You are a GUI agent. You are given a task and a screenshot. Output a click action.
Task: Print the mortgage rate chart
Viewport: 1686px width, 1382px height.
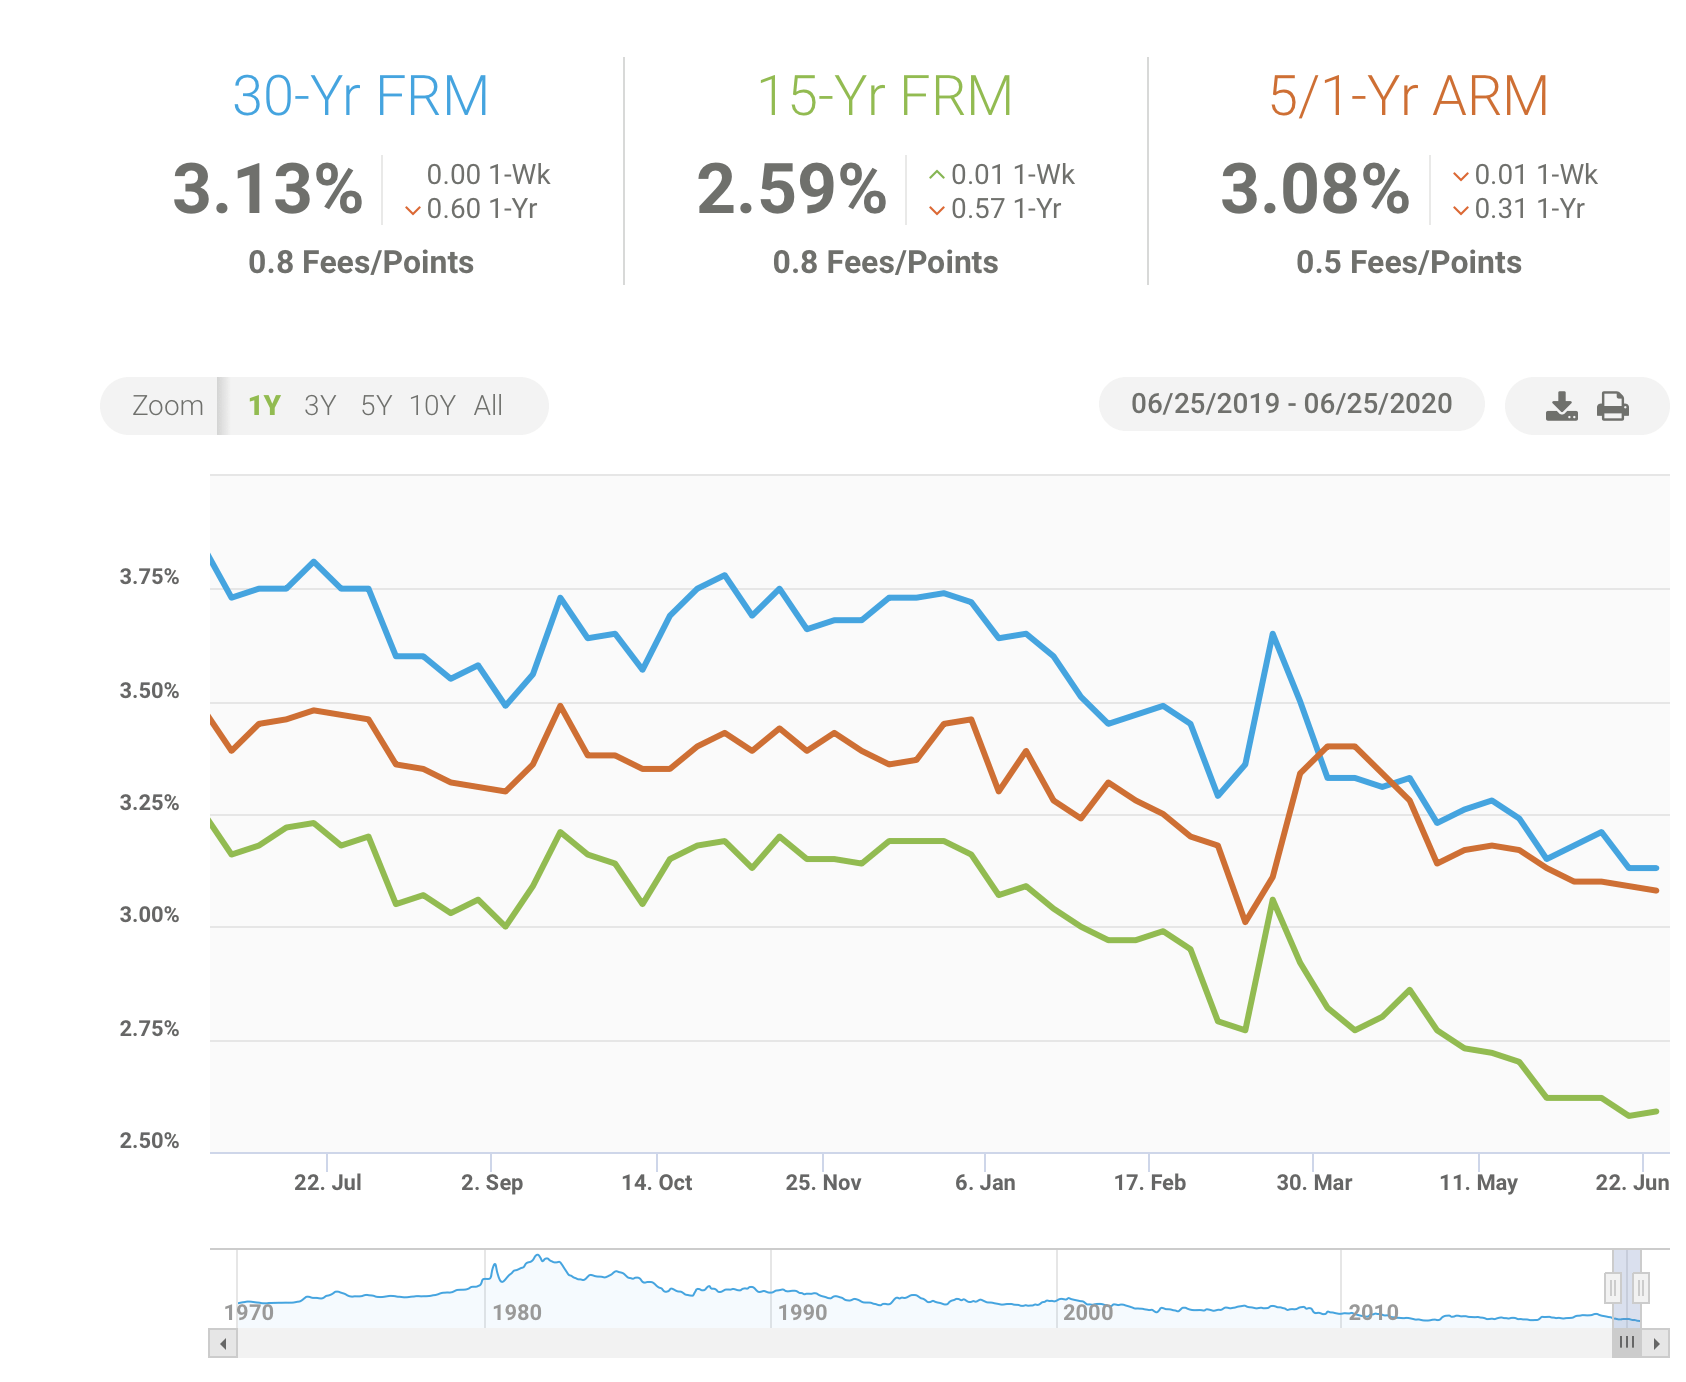click(1615, 405)
